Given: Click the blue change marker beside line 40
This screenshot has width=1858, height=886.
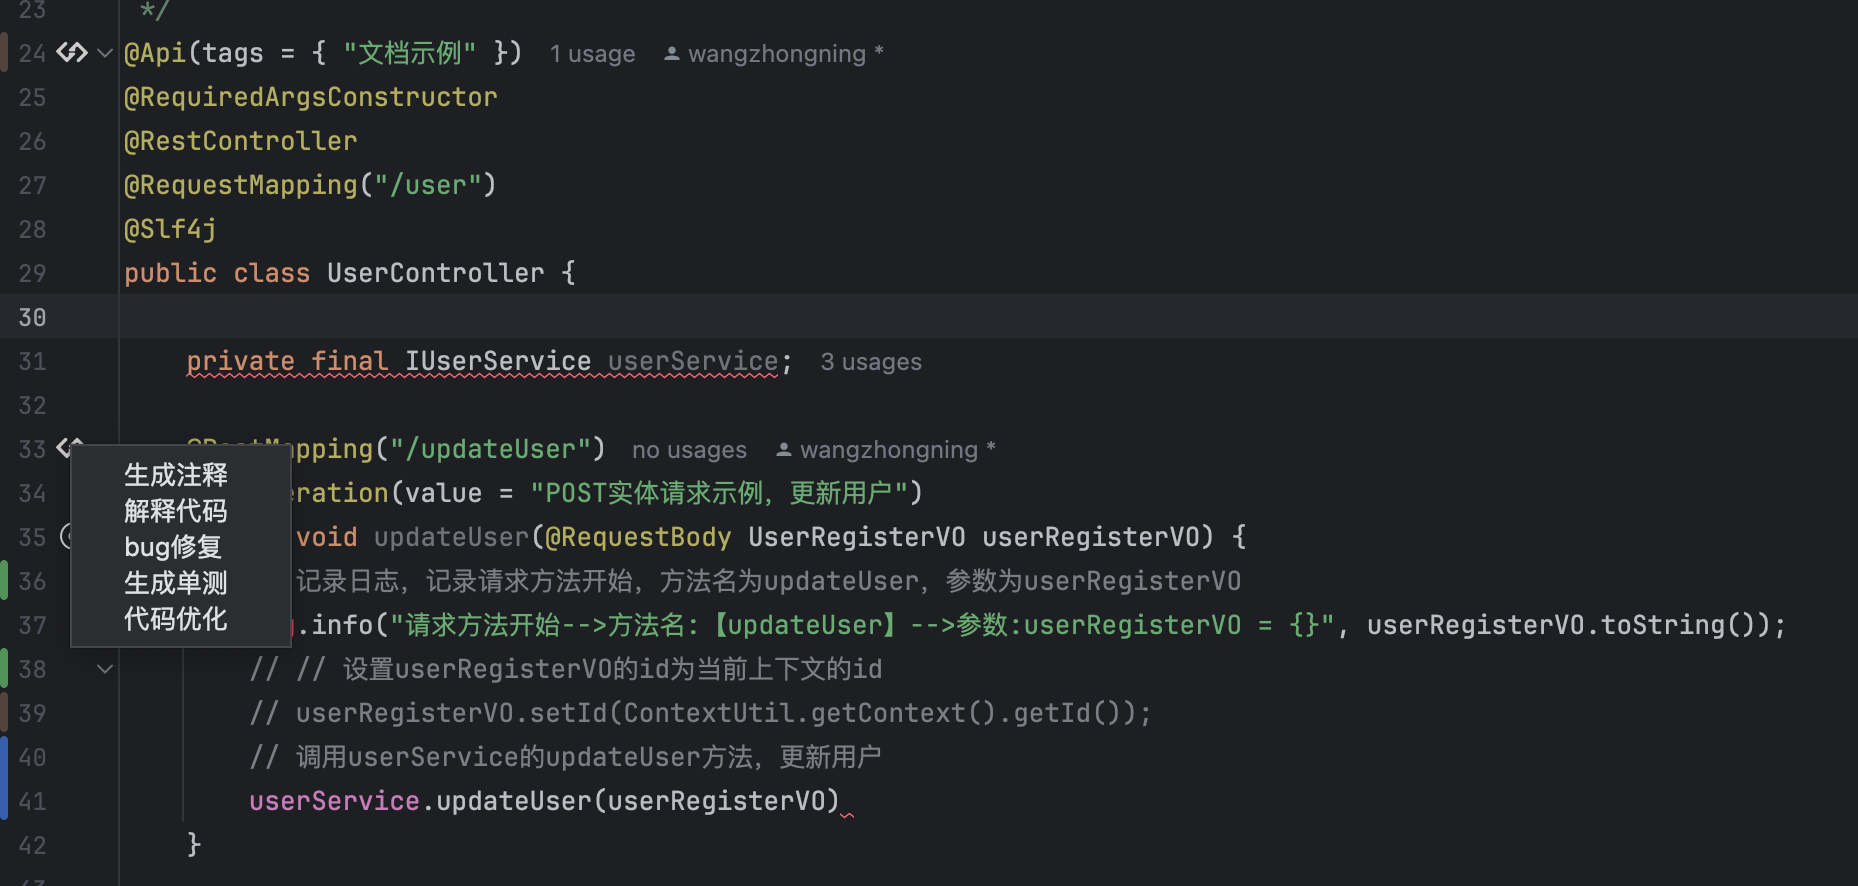Looking at the screenshot, I should coord(4,779).
